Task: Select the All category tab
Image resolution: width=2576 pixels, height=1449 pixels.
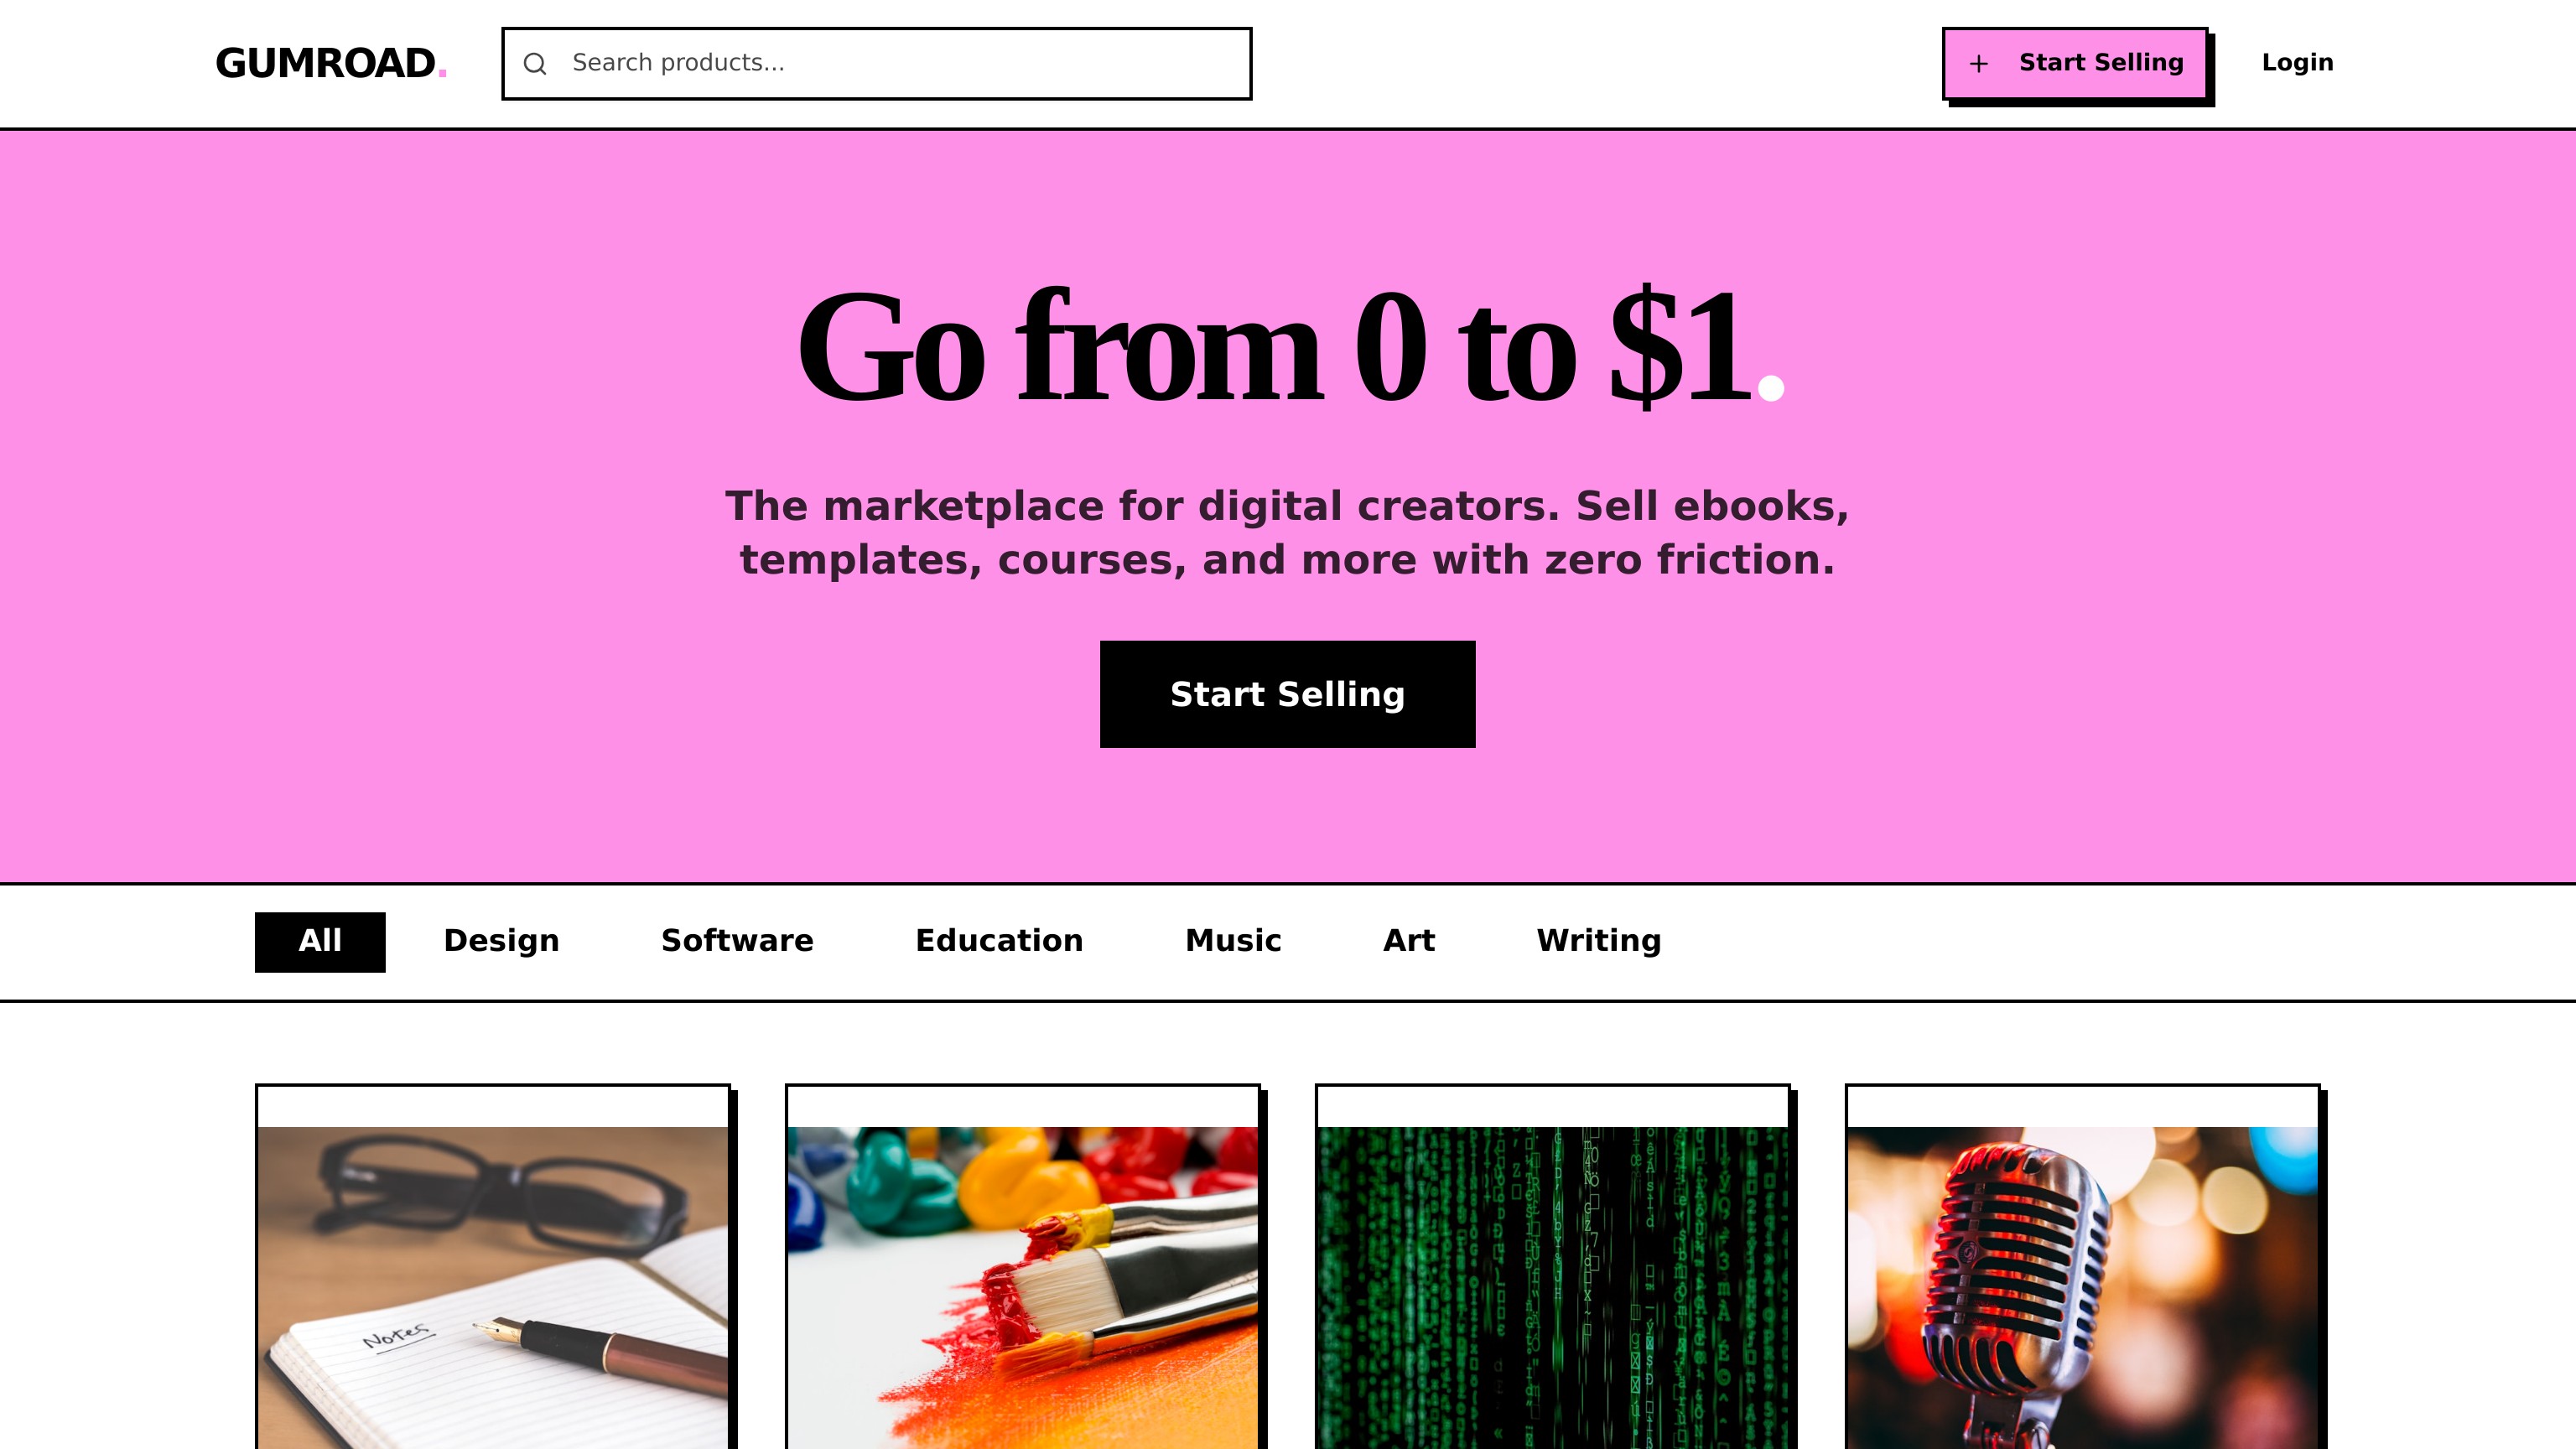Action: click(320, 941)
